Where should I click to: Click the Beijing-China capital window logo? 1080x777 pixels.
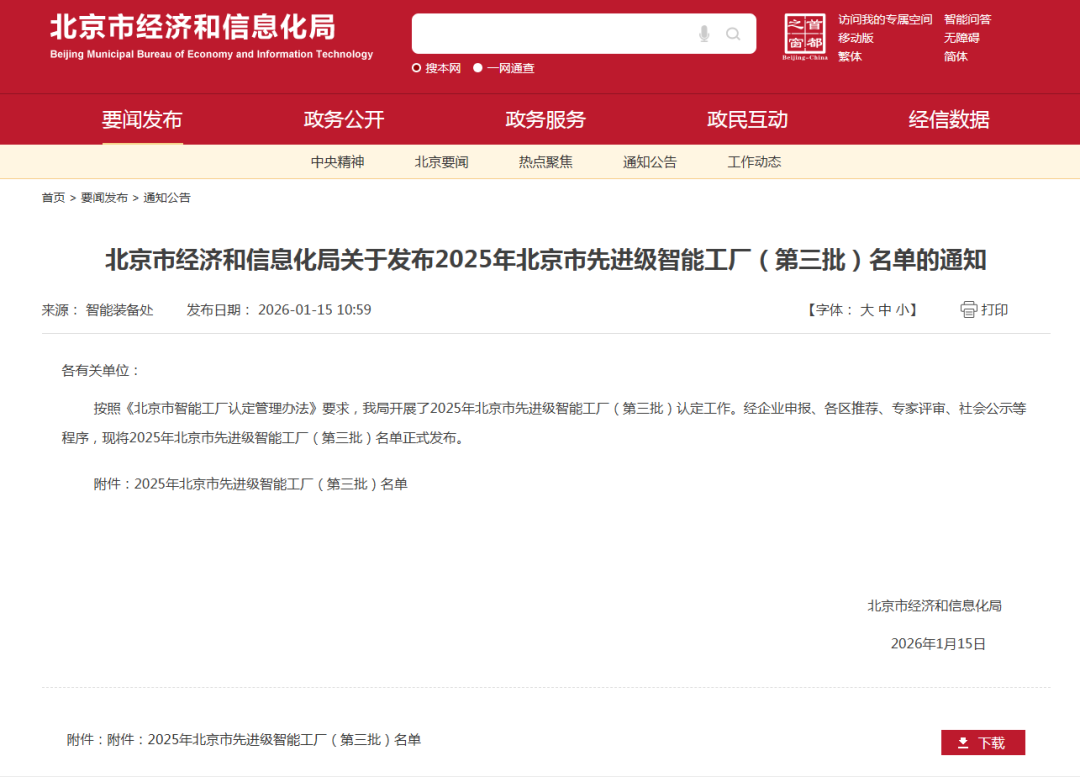[x=804, y=37]
